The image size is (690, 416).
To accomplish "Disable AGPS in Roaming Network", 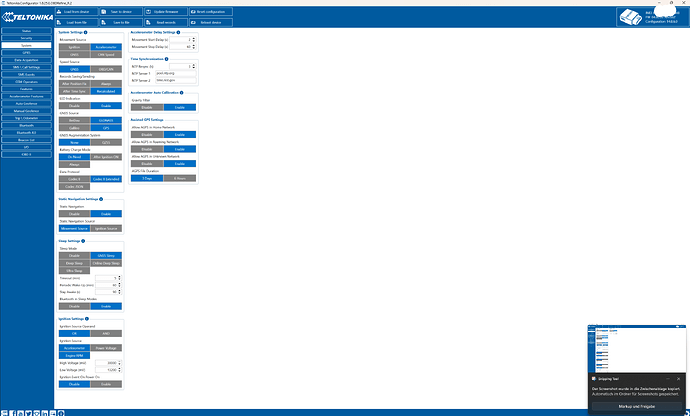I will (147, 149).
